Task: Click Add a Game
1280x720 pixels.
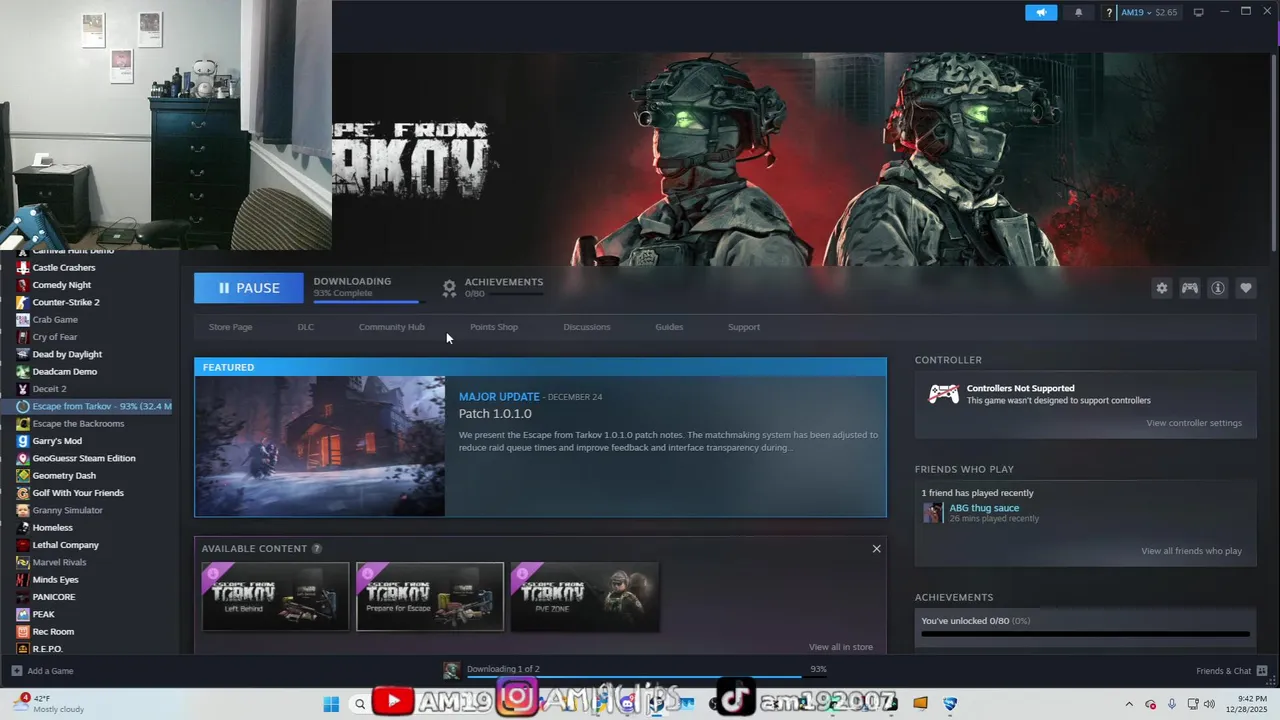Action: tap(42, 671)
